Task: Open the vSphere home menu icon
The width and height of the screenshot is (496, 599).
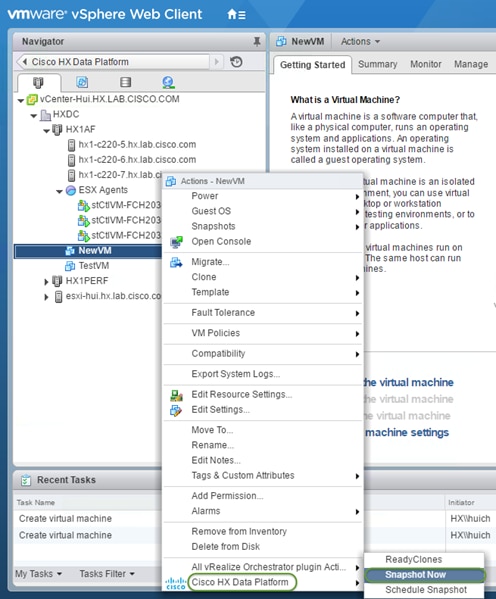Action: click(x=236, y=15)
